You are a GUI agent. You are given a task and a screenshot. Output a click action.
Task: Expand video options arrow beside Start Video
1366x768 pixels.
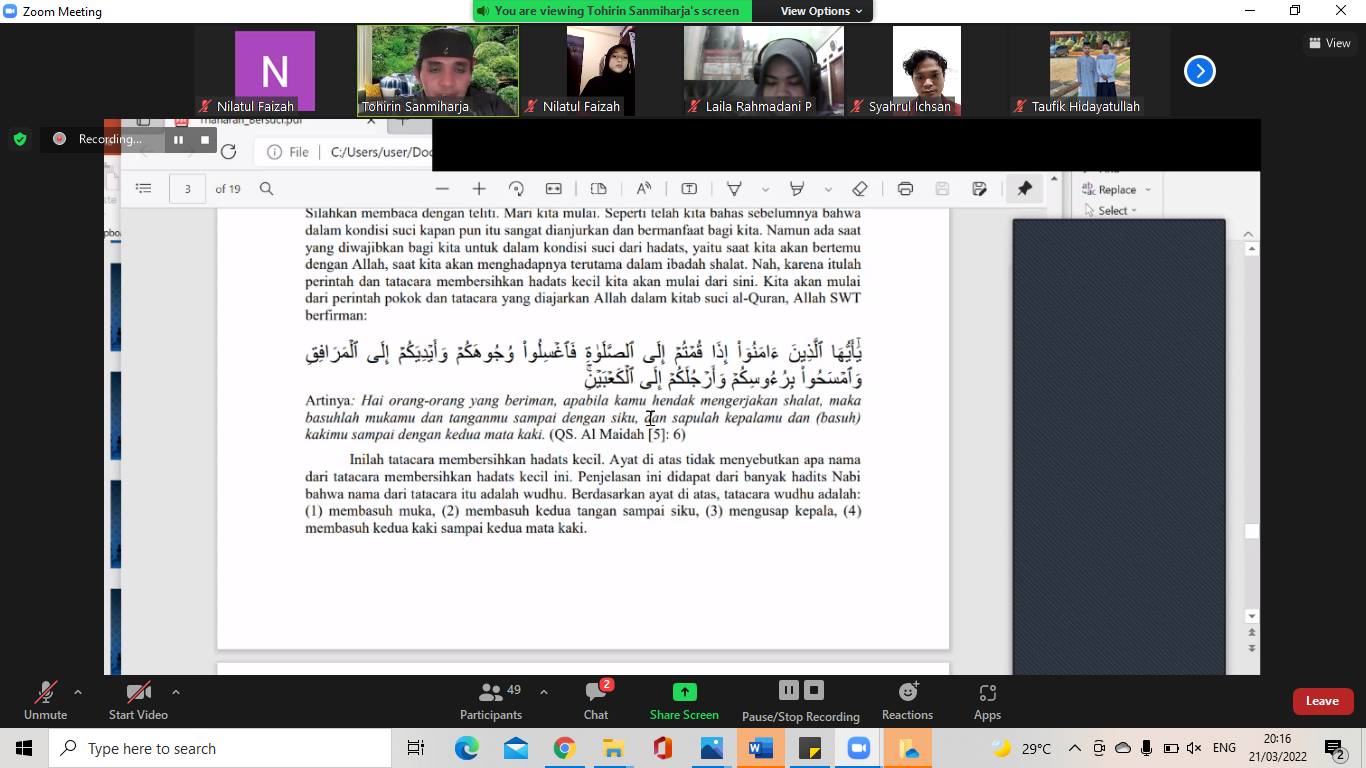click(x=176, y=692)
